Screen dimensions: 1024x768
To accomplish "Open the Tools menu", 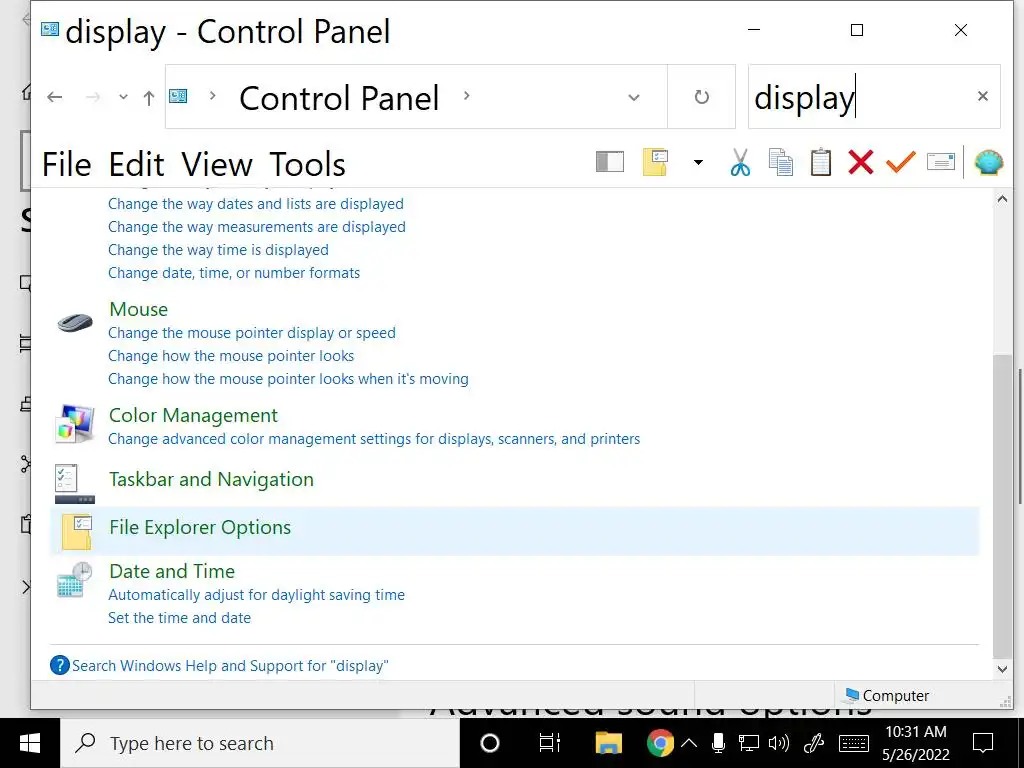I will point(308,164).
